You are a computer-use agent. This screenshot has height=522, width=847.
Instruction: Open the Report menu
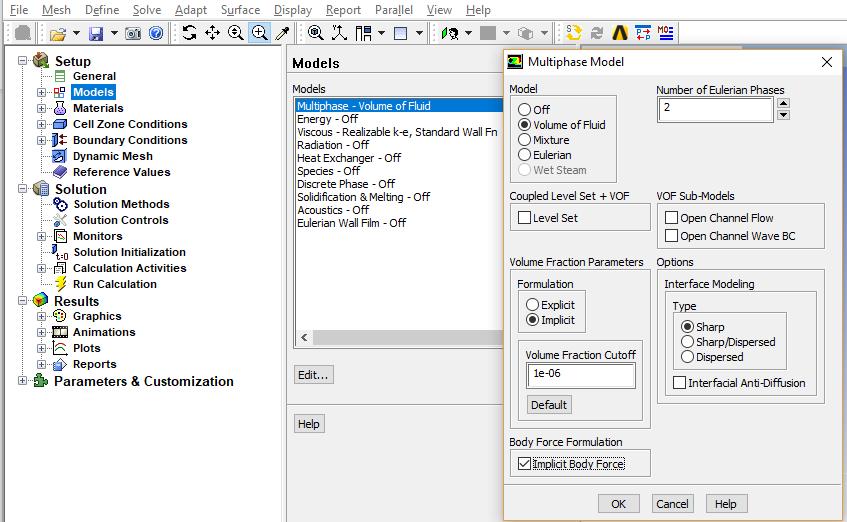coord(343,10)
